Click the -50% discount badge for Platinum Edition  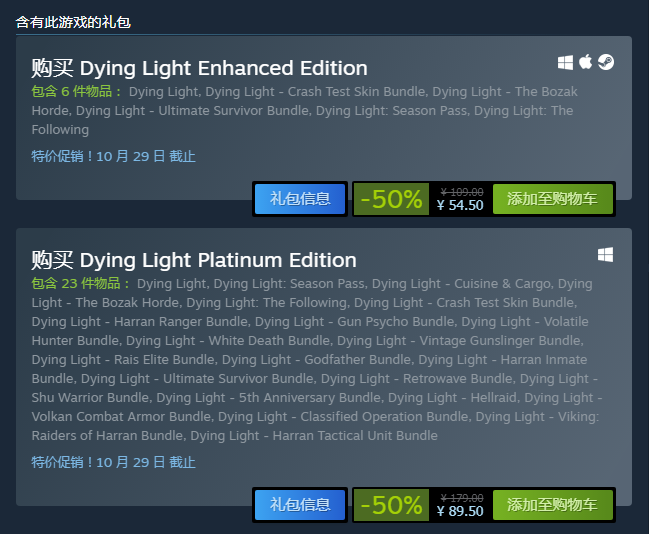pyautogui.click(x=391, y=505)
